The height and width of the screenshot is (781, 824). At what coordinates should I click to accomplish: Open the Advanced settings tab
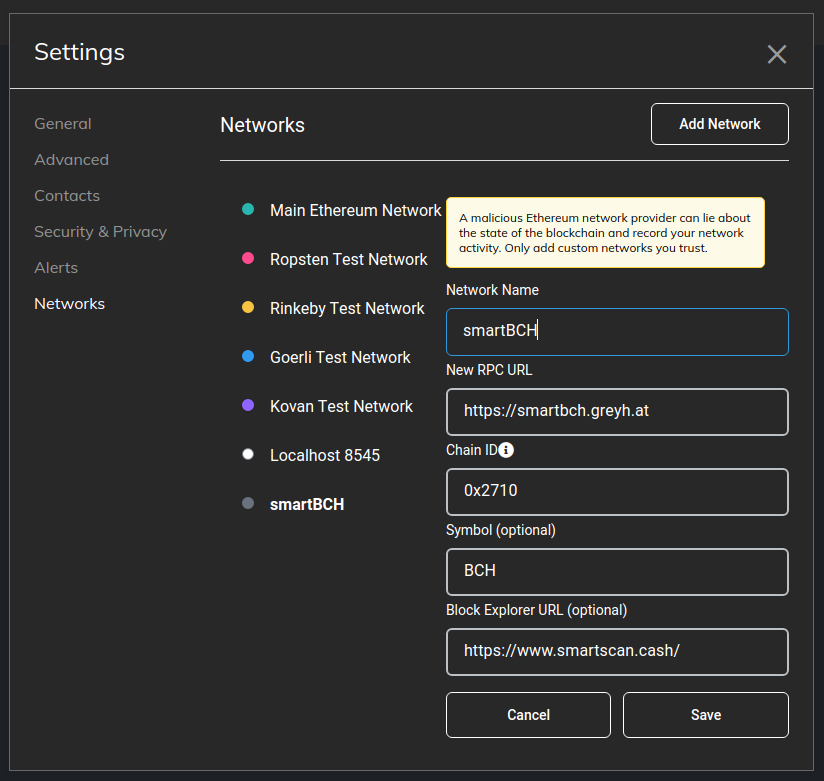[x=71, y=160]
